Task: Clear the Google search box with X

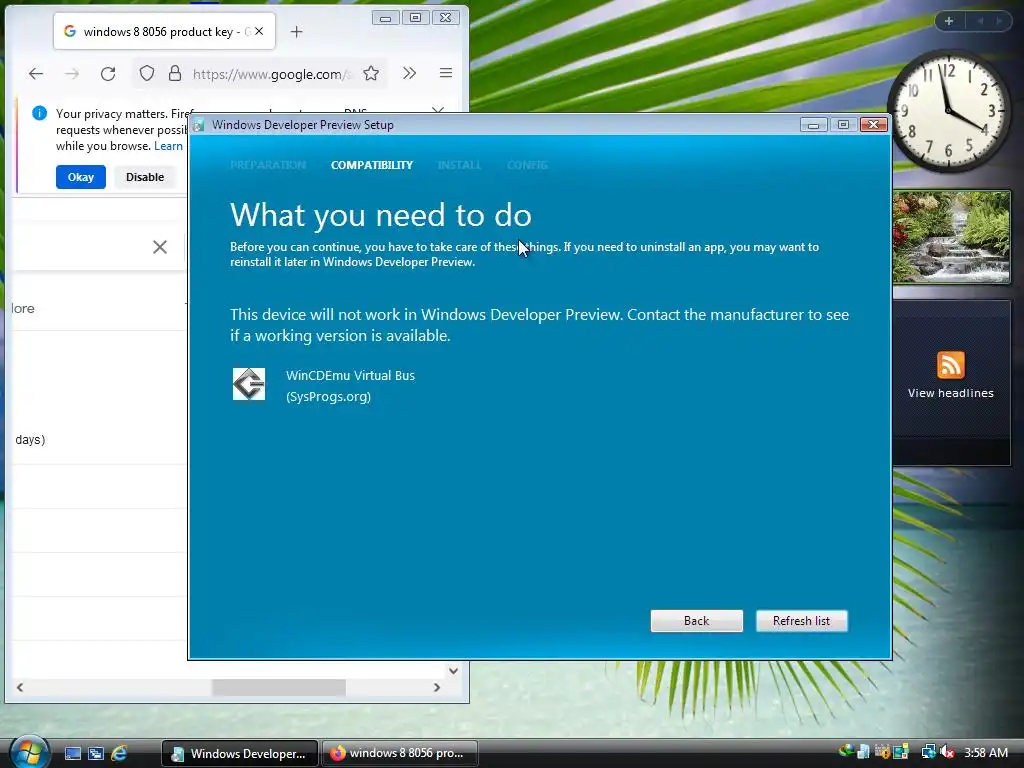Action: [x=160, y=247]
